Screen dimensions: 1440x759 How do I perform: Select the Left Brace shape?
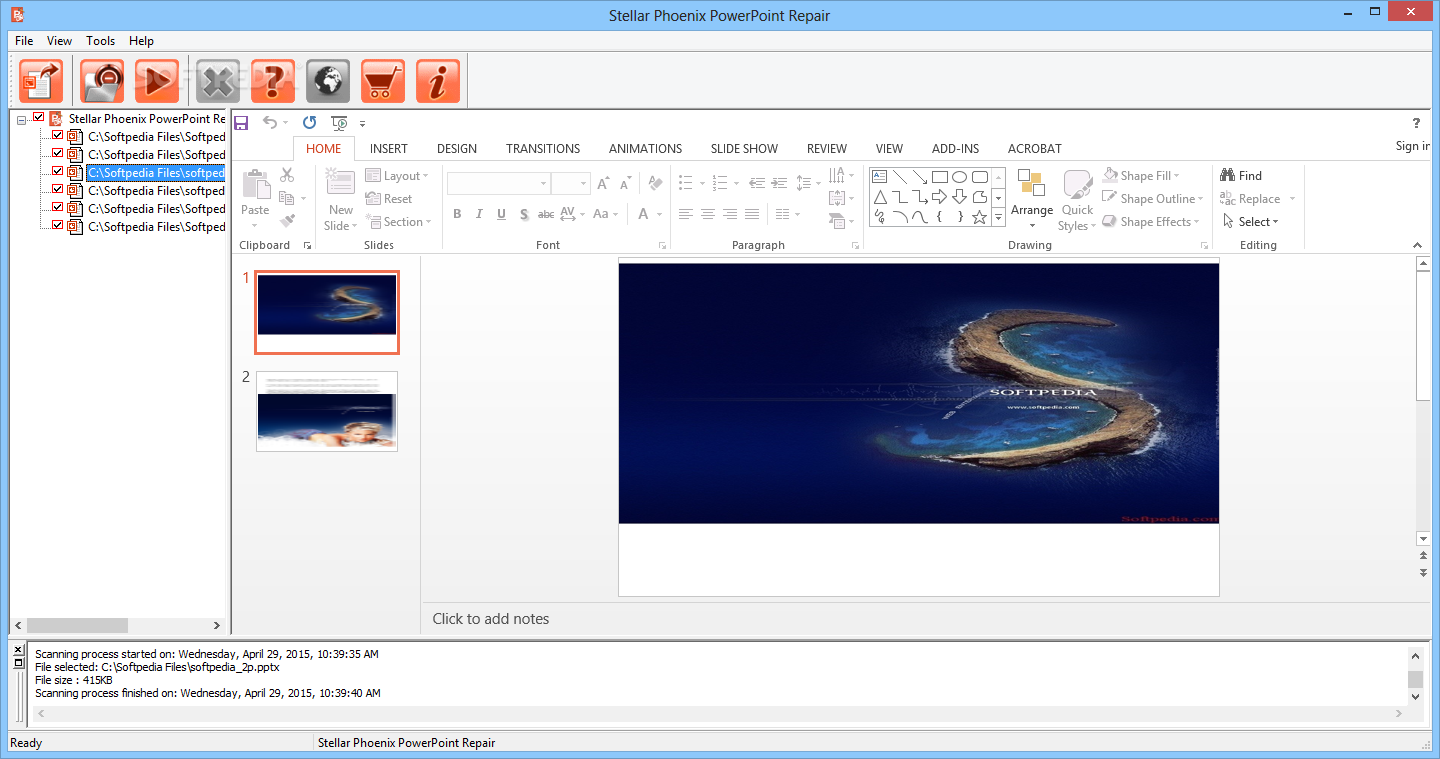(x=940, y=216)
